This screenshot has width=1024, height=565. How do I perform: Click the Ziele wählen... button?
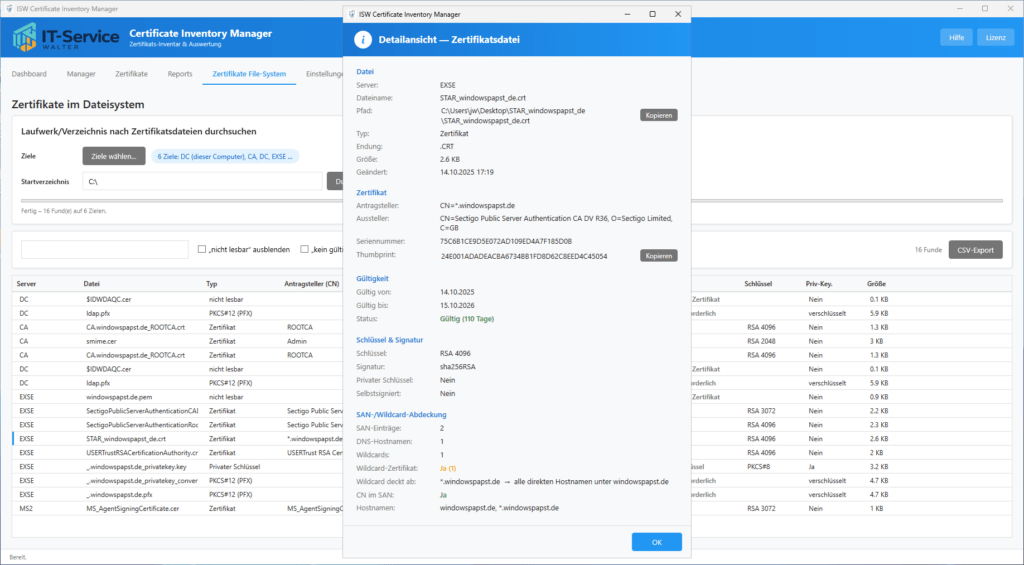point(114,156)
